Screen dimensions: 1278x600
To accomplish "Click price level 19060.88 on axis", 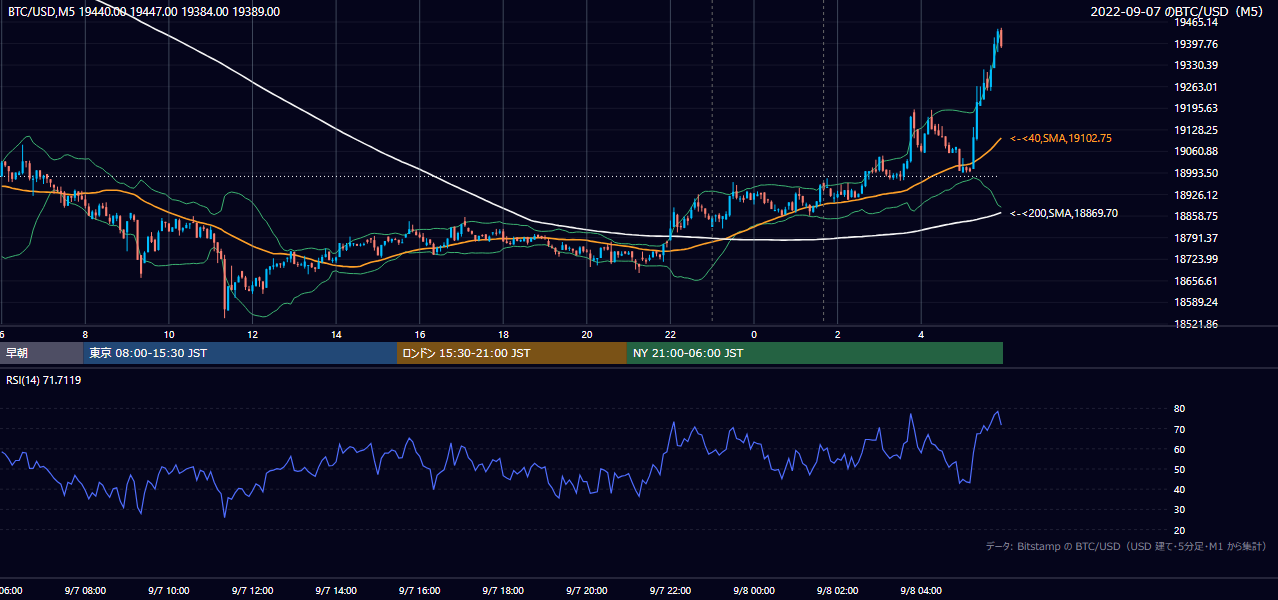I will click(x=1196, y=151).
